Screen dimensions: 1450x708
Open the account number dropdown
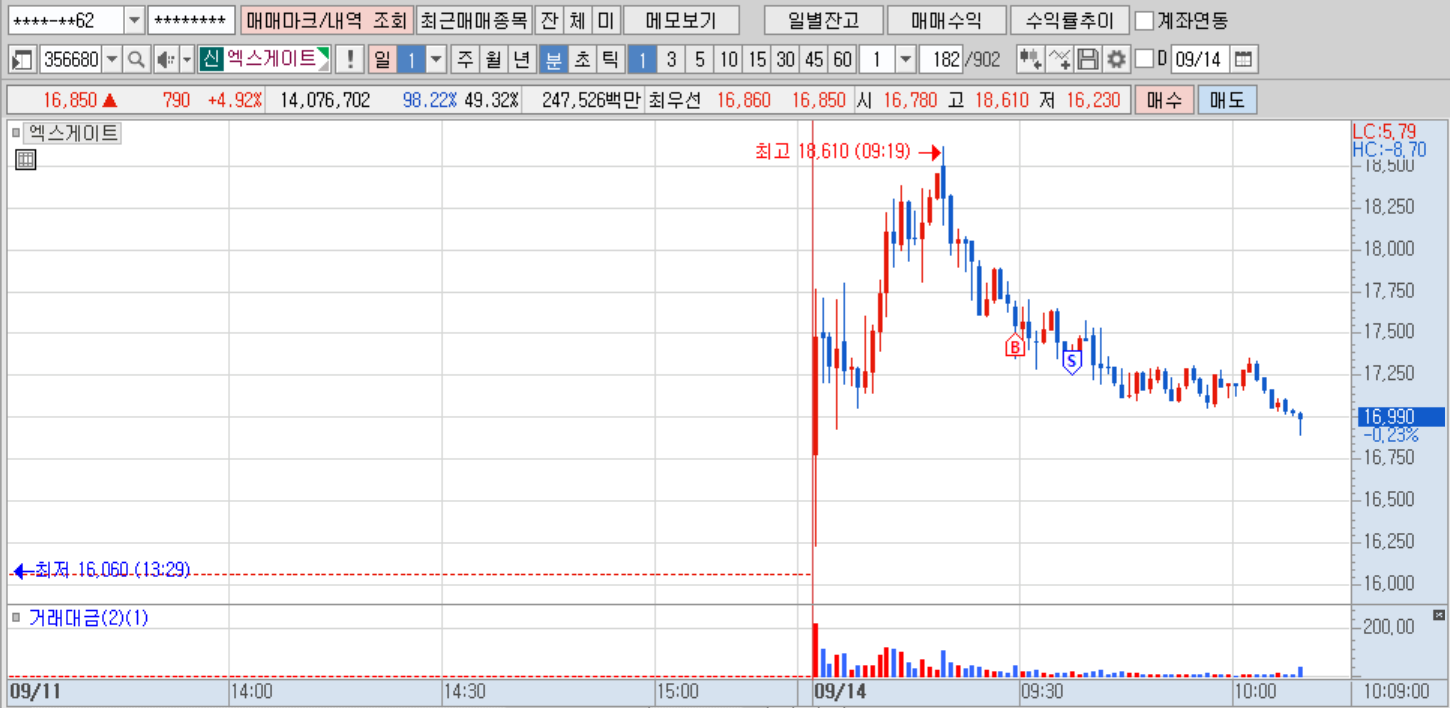click(134, 20)
